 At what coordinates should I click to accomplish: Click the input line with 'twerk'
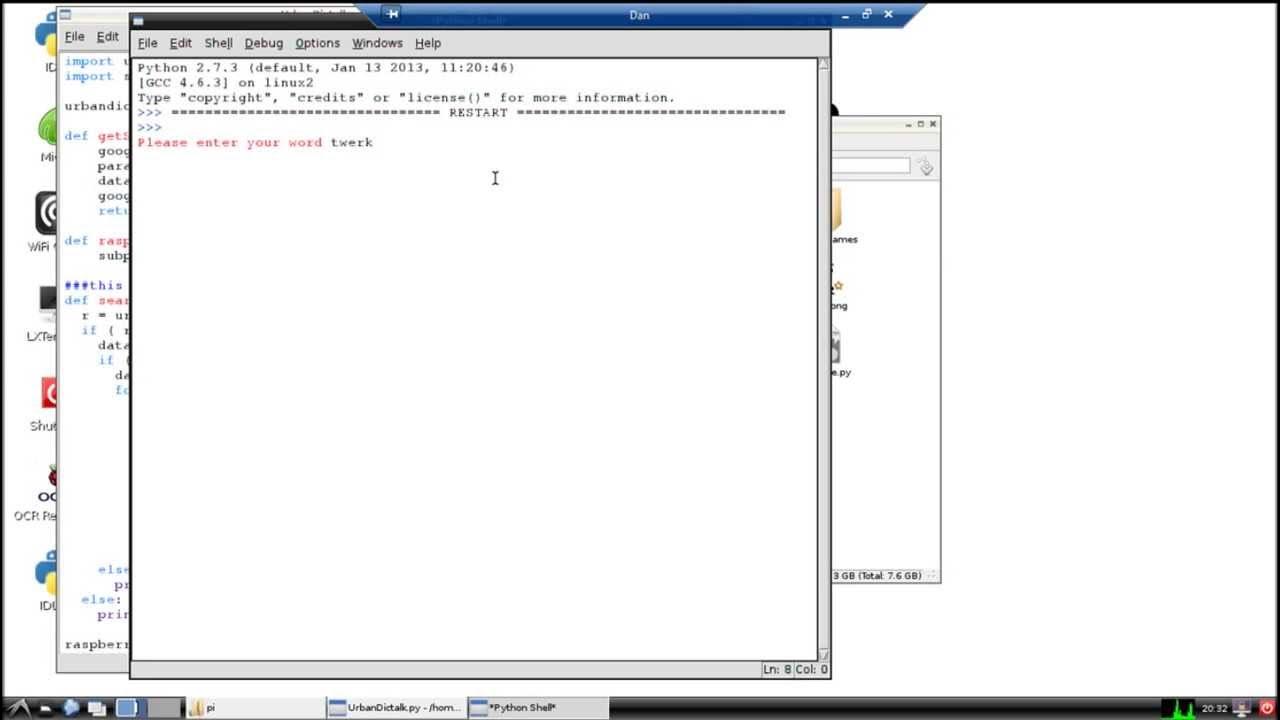click(255, 143)
